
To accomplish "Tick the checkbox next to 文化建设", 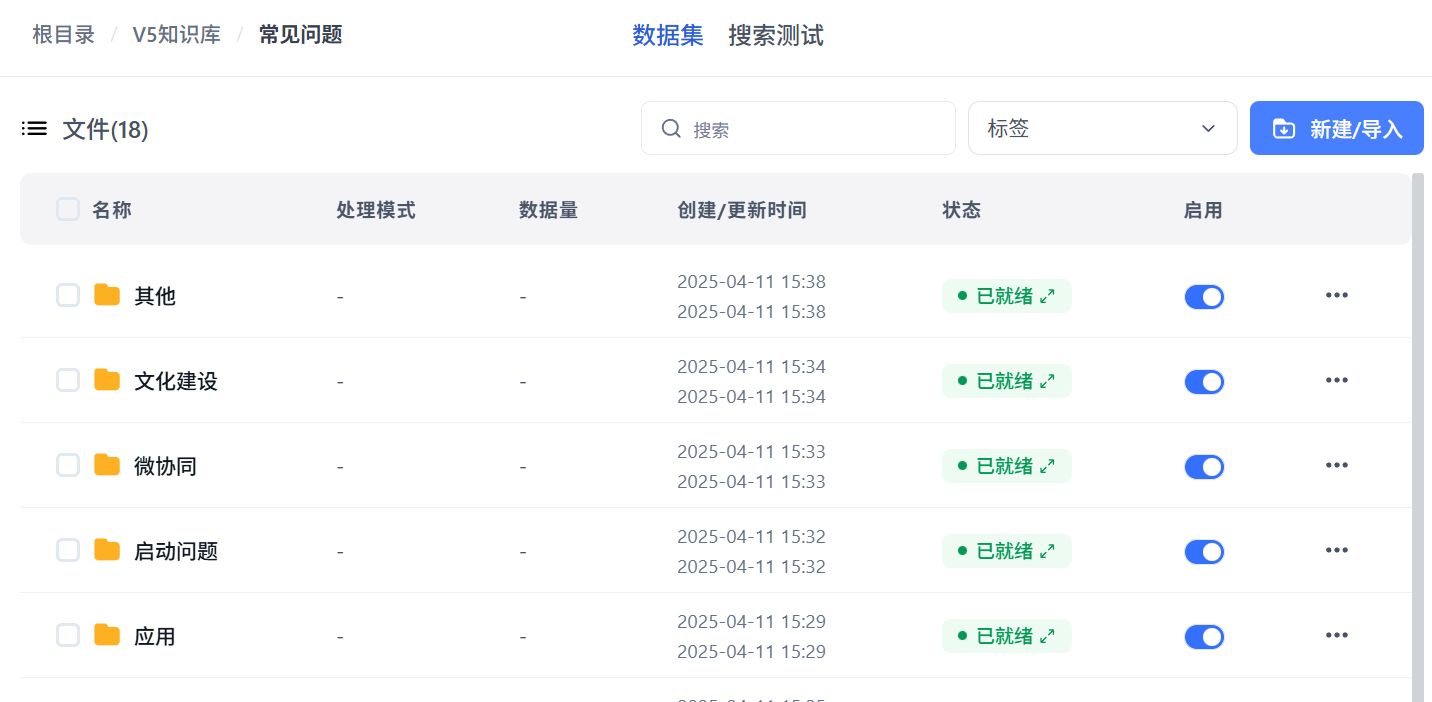I will [x=68, y=380].
